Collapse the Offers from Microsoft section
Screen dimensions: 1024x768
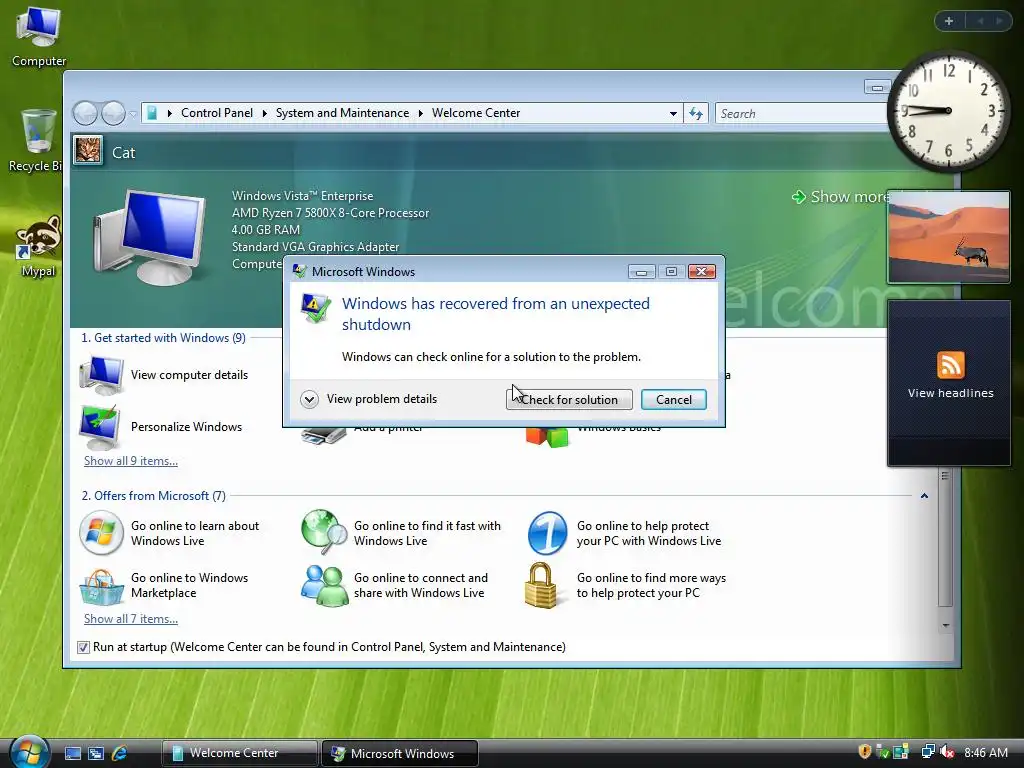tap(924, 496)
